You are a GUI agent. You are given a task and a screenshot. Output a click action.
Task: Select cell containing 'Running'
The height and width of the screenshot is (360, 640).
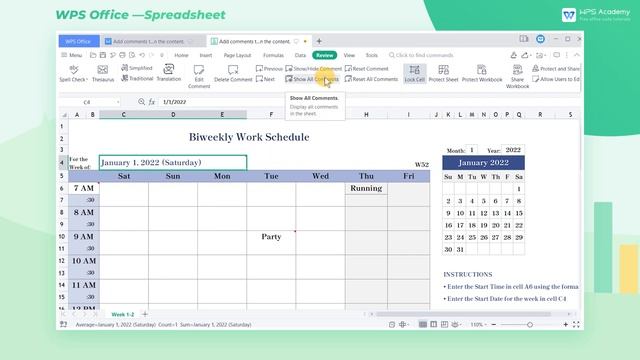[x=366, y=188]
